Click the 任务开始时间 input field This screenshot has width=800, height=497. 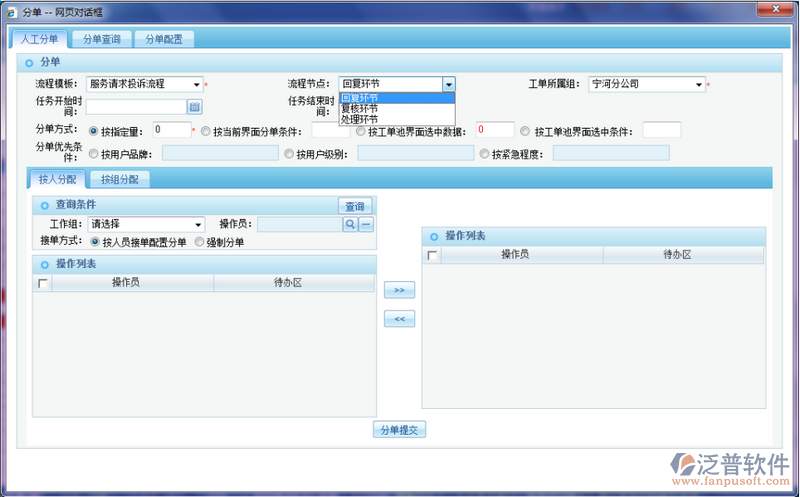coord(136,107)
